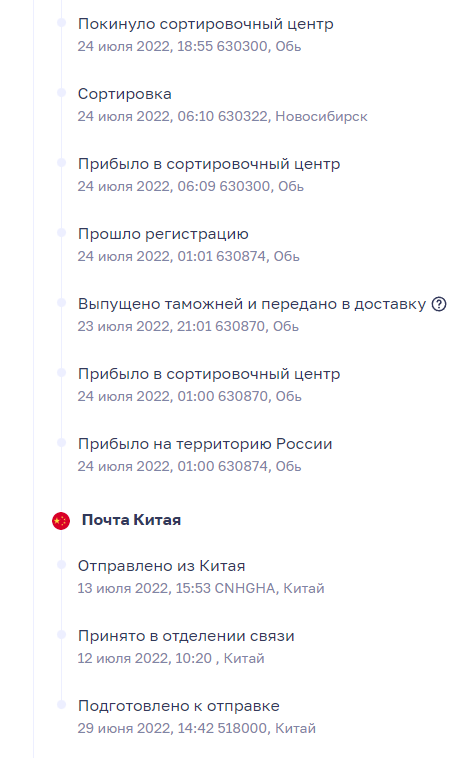Click timeline dot beside Подготовлено к отправке

(61, 705)
